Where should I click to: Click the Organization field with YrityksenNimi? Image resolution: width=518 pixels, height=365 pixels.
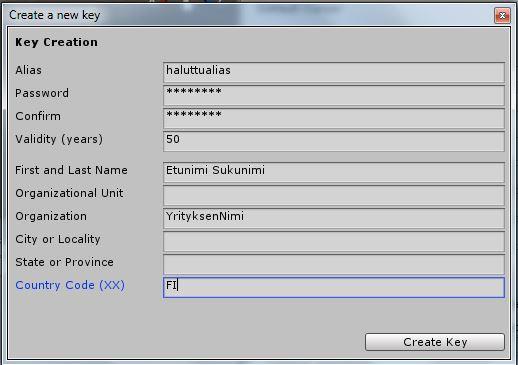(x=334, y=218)
